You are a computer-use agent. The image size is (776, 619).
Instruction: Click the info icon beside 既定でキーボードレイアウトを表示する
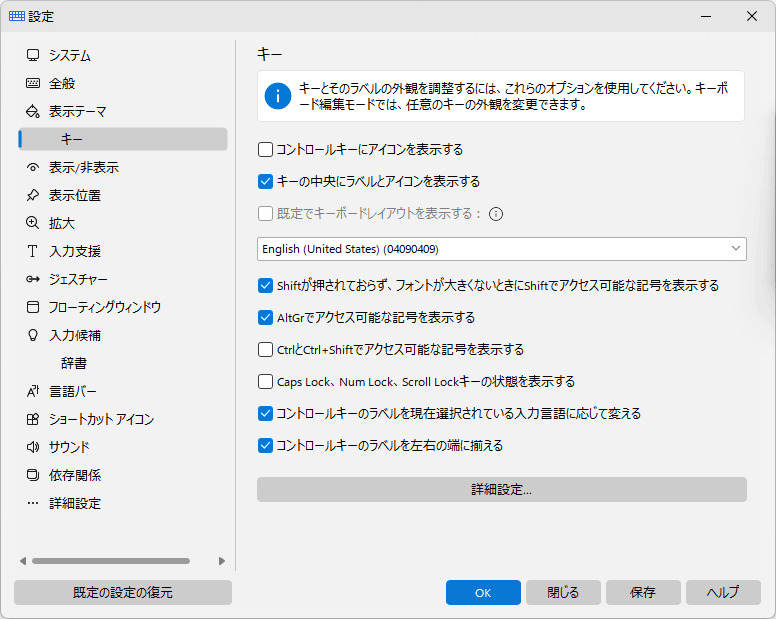click(496, 214)
